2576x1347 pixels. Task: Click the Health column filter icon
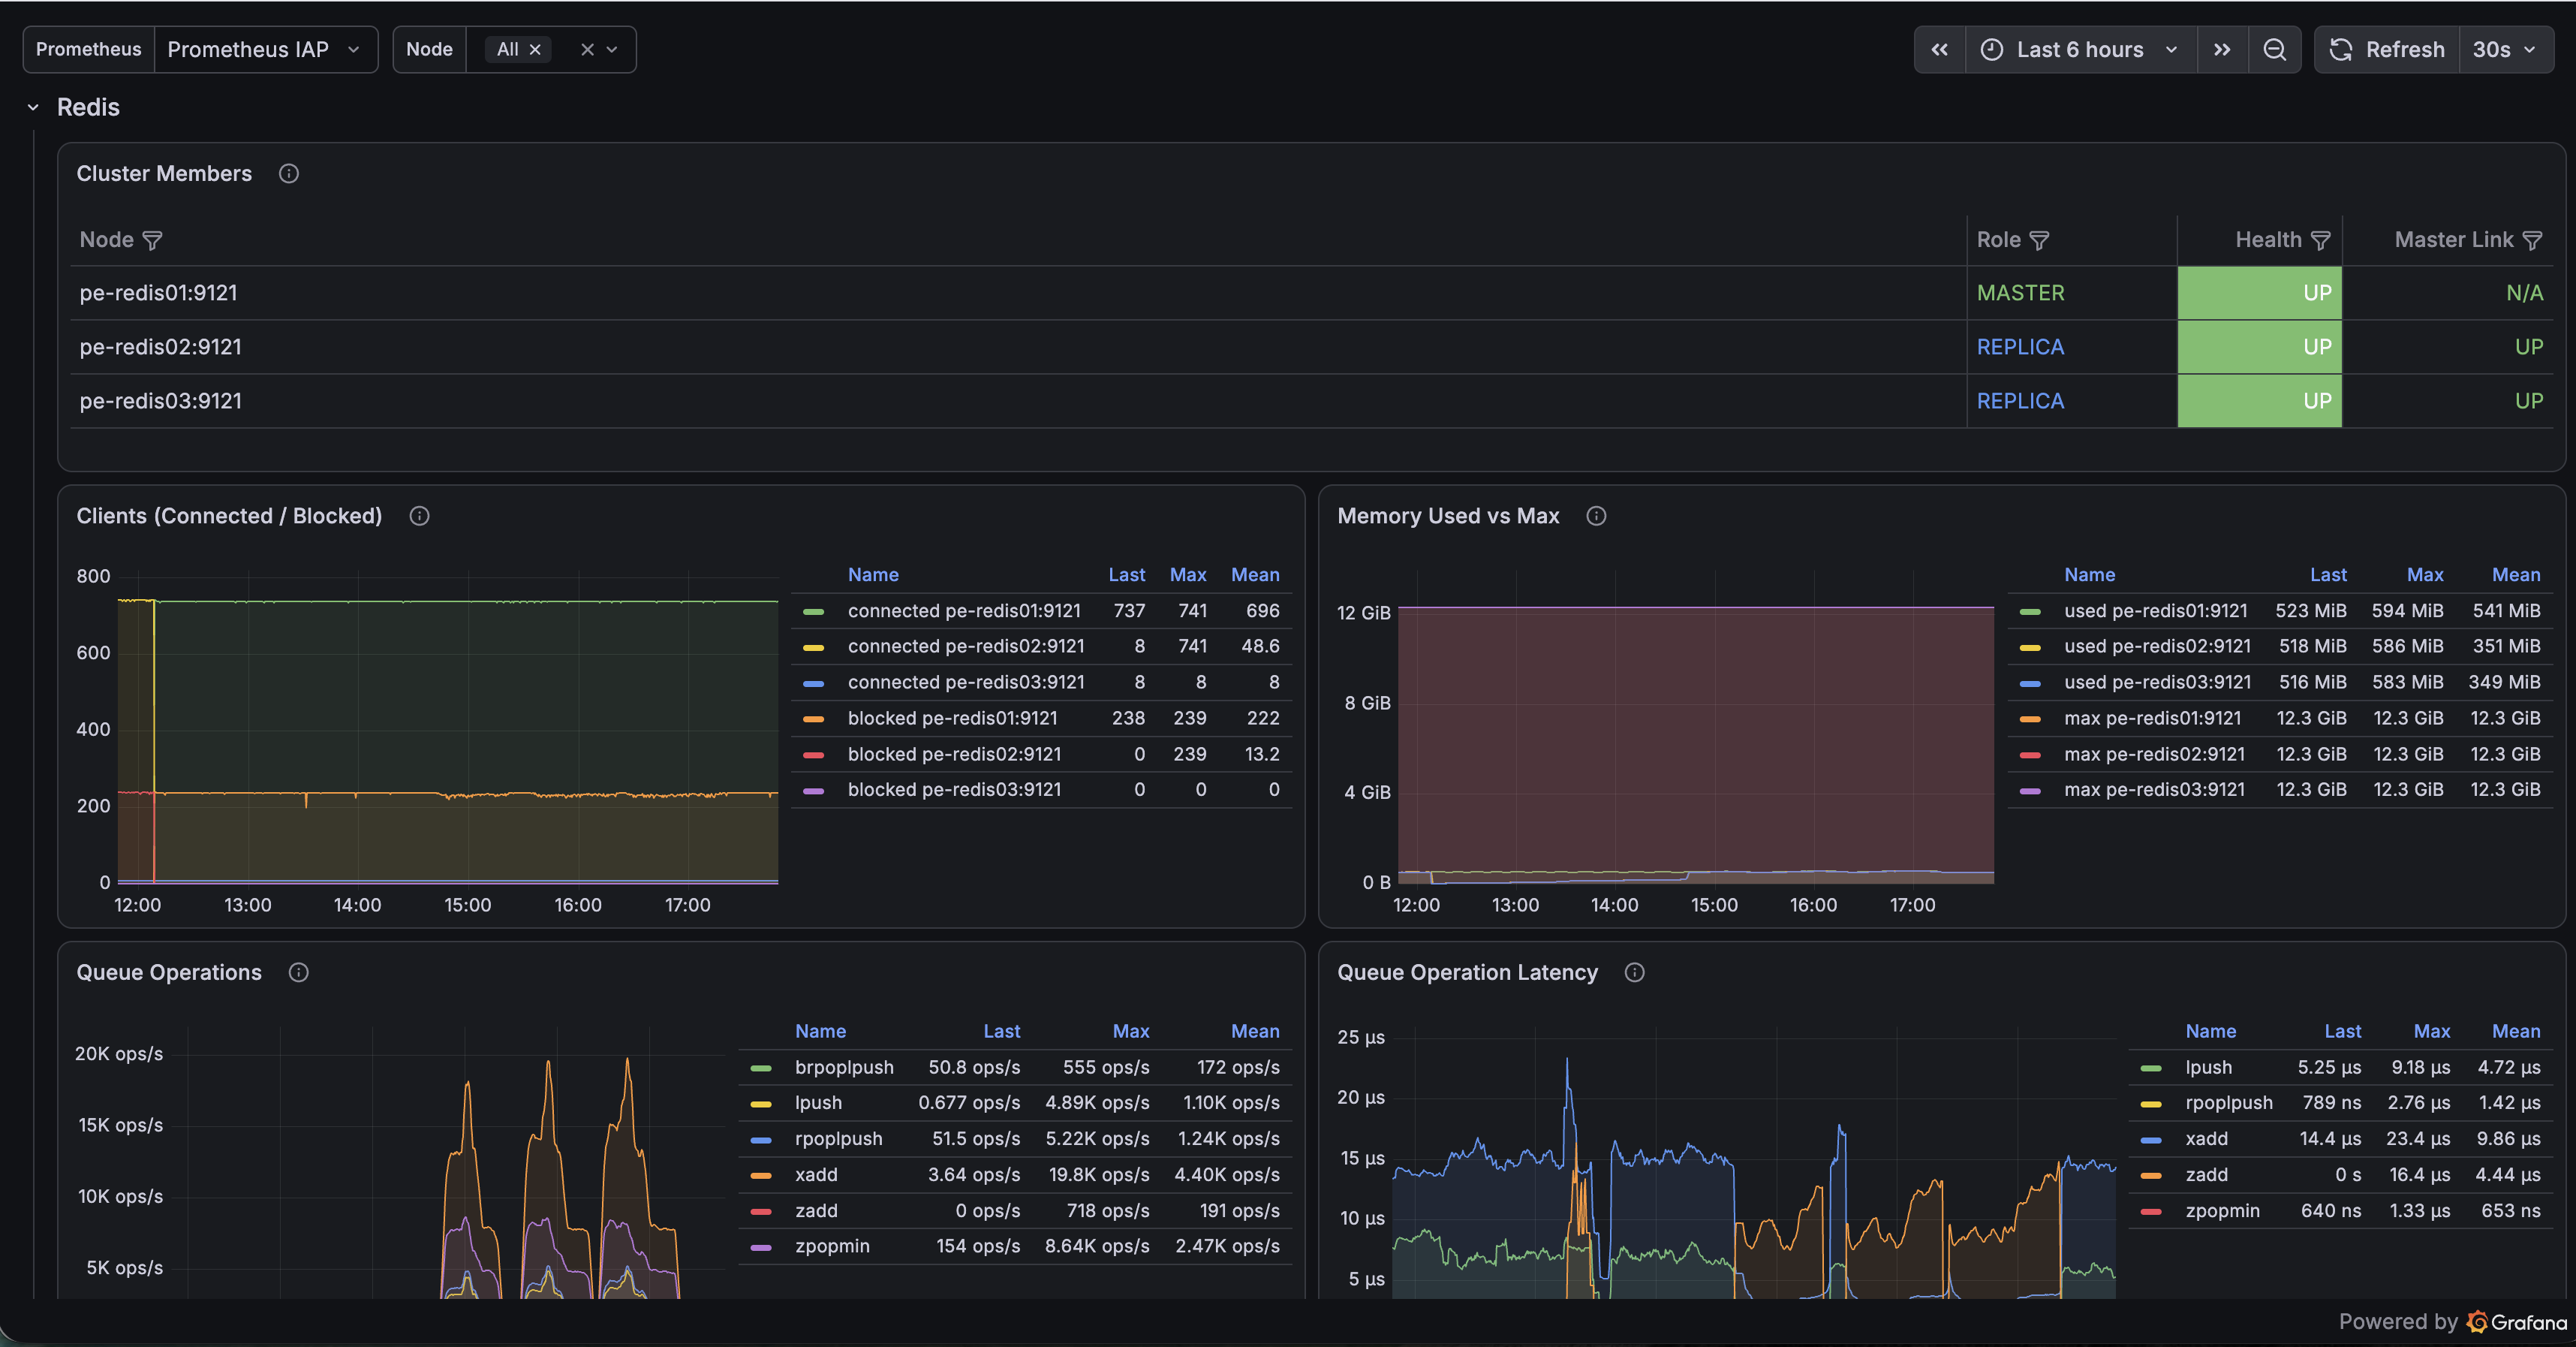(x=2320, y=241)
